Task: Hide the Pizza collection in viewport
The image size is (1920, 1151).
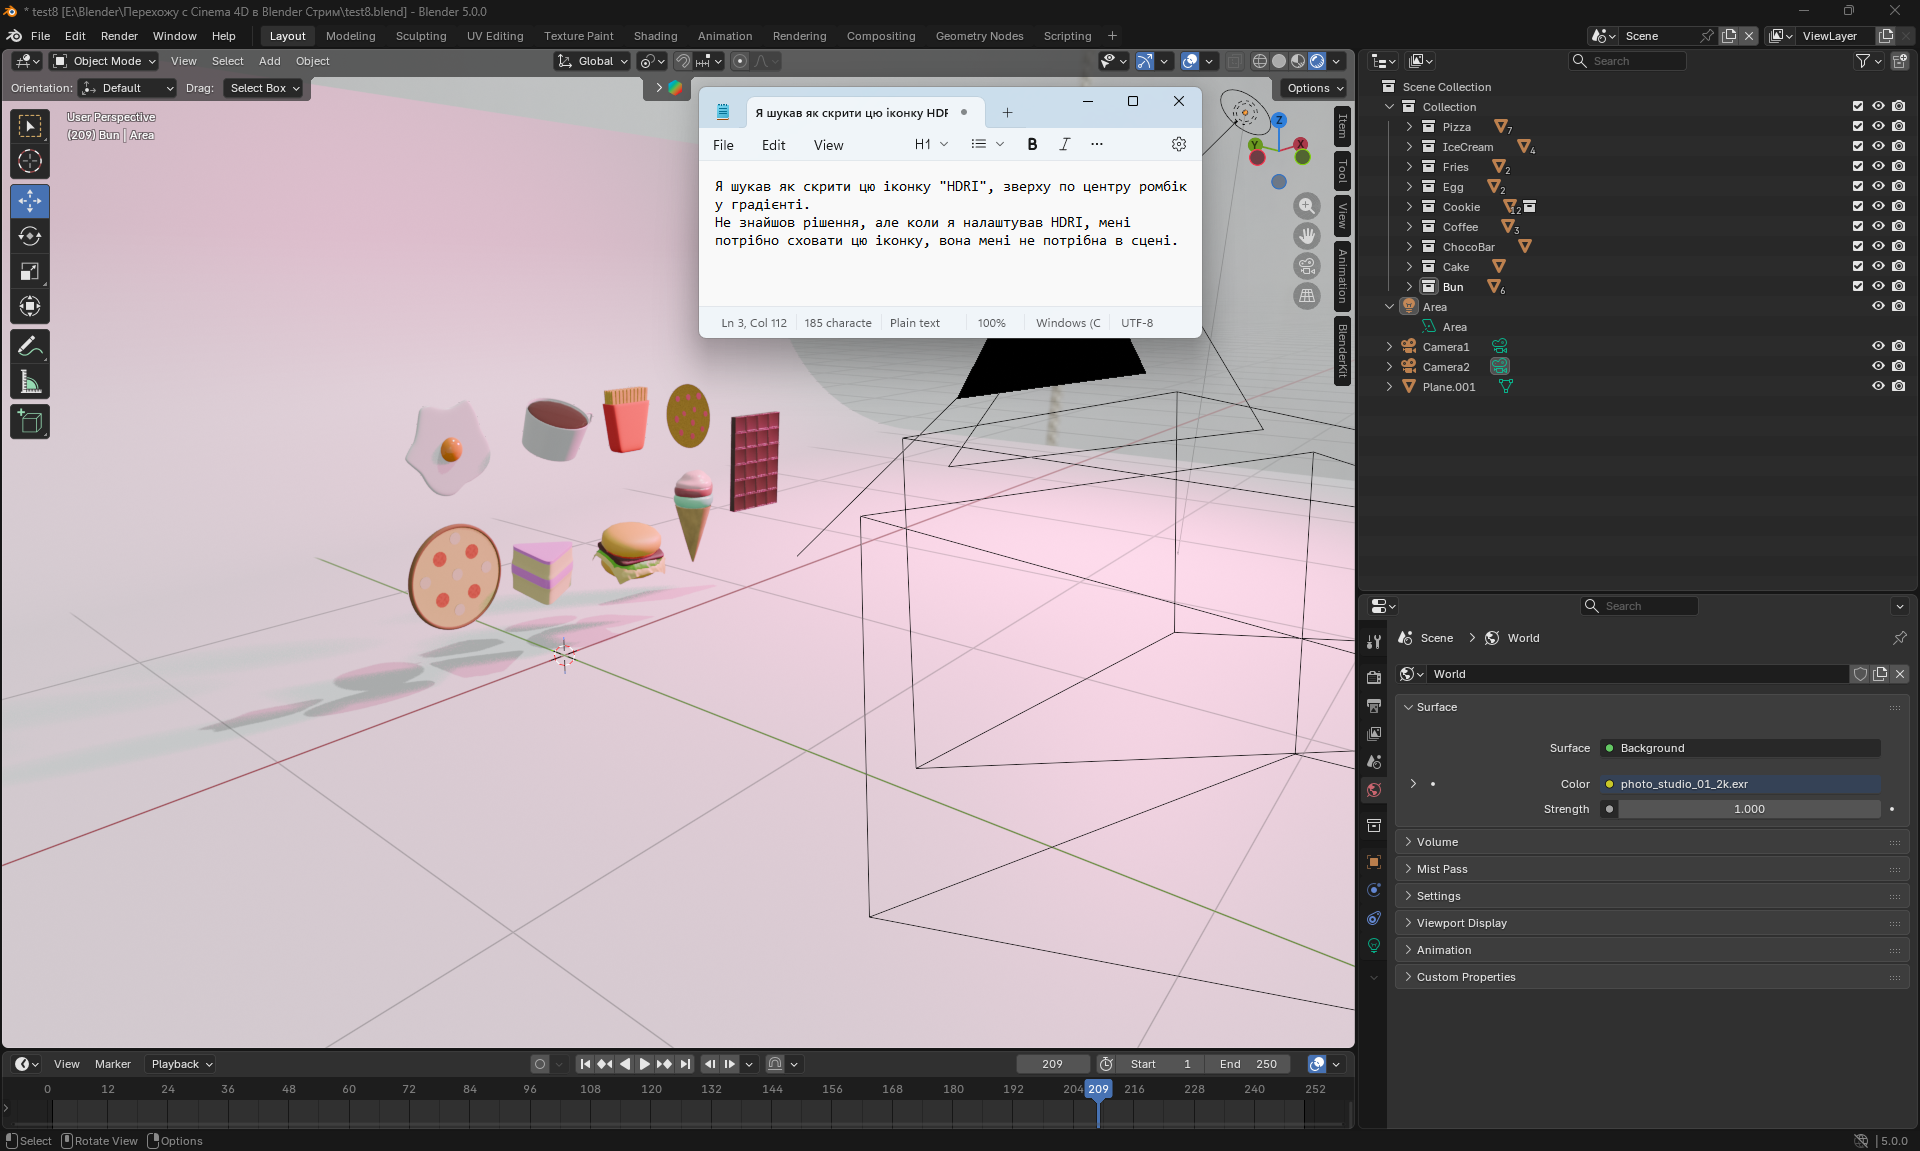Action: pyautogui.click(x=1878, y=127)
